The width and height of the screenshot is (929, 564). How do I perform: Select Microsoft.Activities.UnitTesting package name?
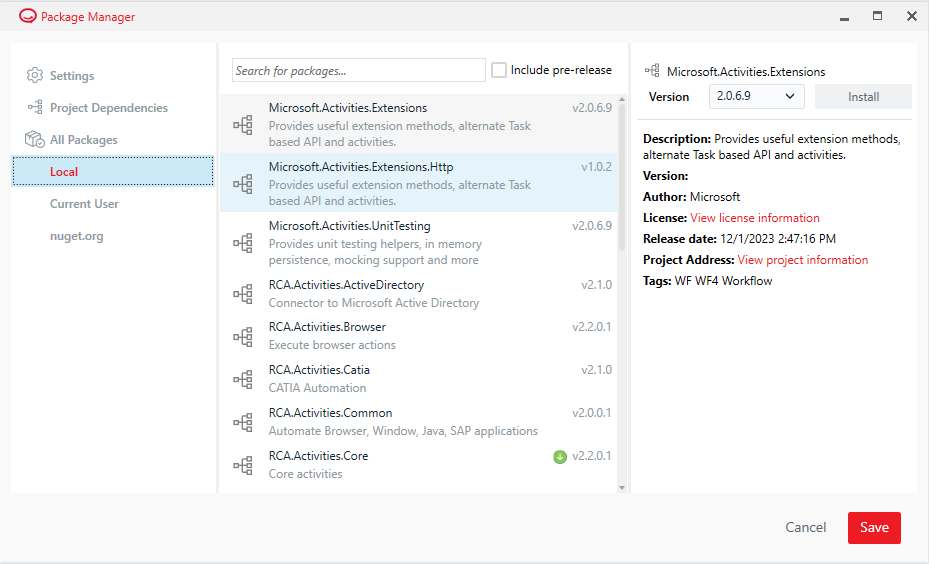(x=350, y=226)
